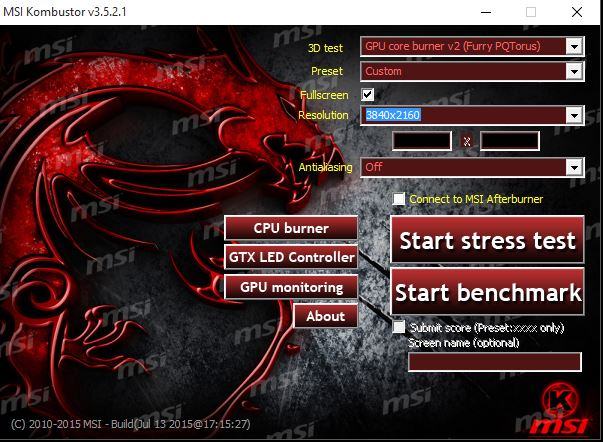Close the MSI Kombustor window

[577, 12]
